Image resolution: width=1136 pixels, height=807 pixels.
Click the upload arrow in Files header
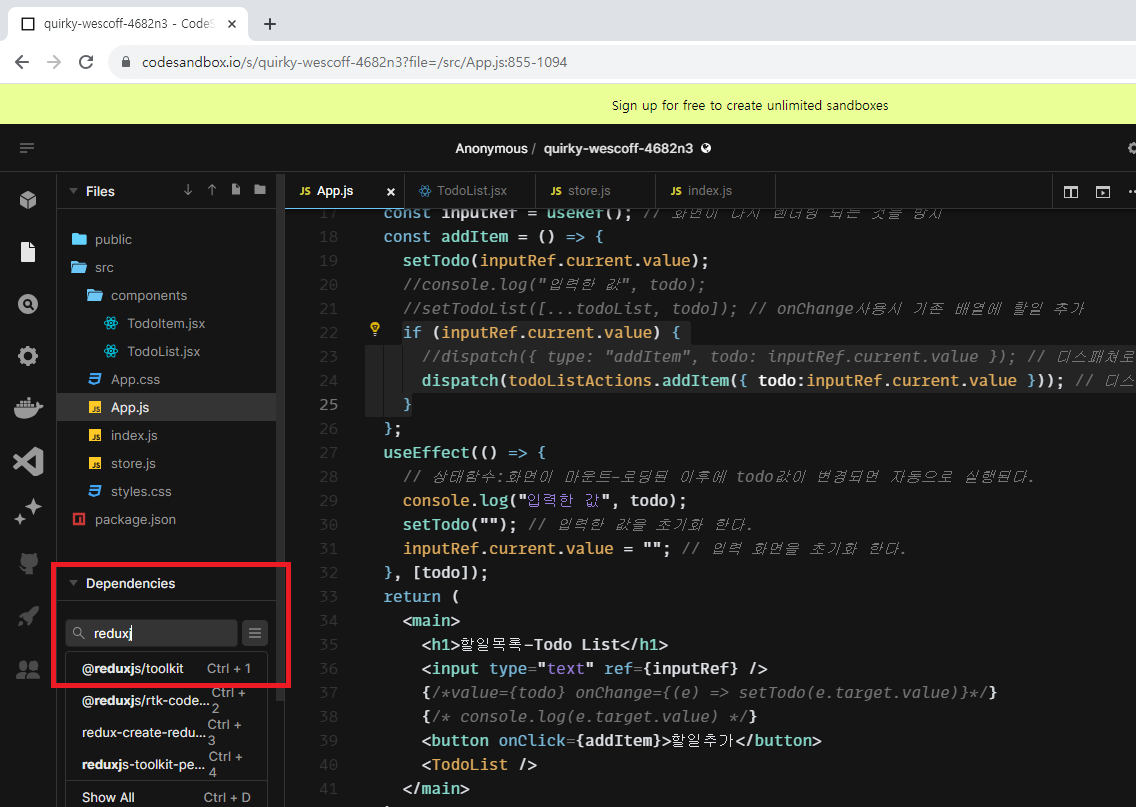pyautogui.click(x=212, y=190)
